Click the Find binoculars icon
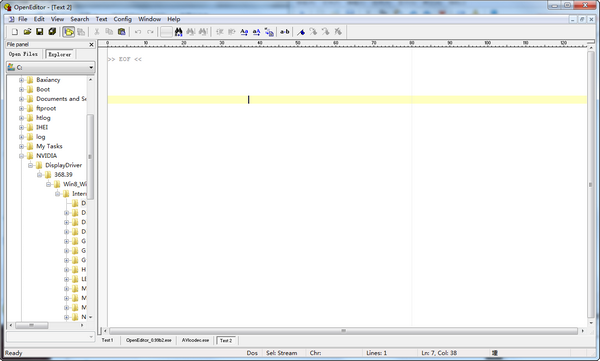 (178, 32)
